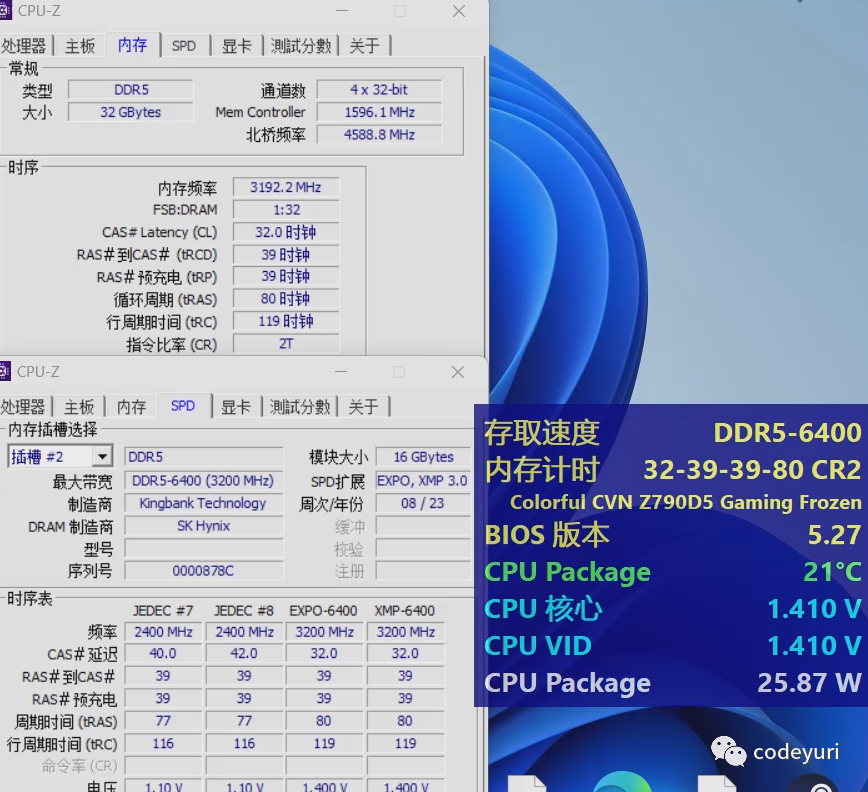
Task: Click tRC 116 cell under JEDEC #8
Action: point(244,743)
